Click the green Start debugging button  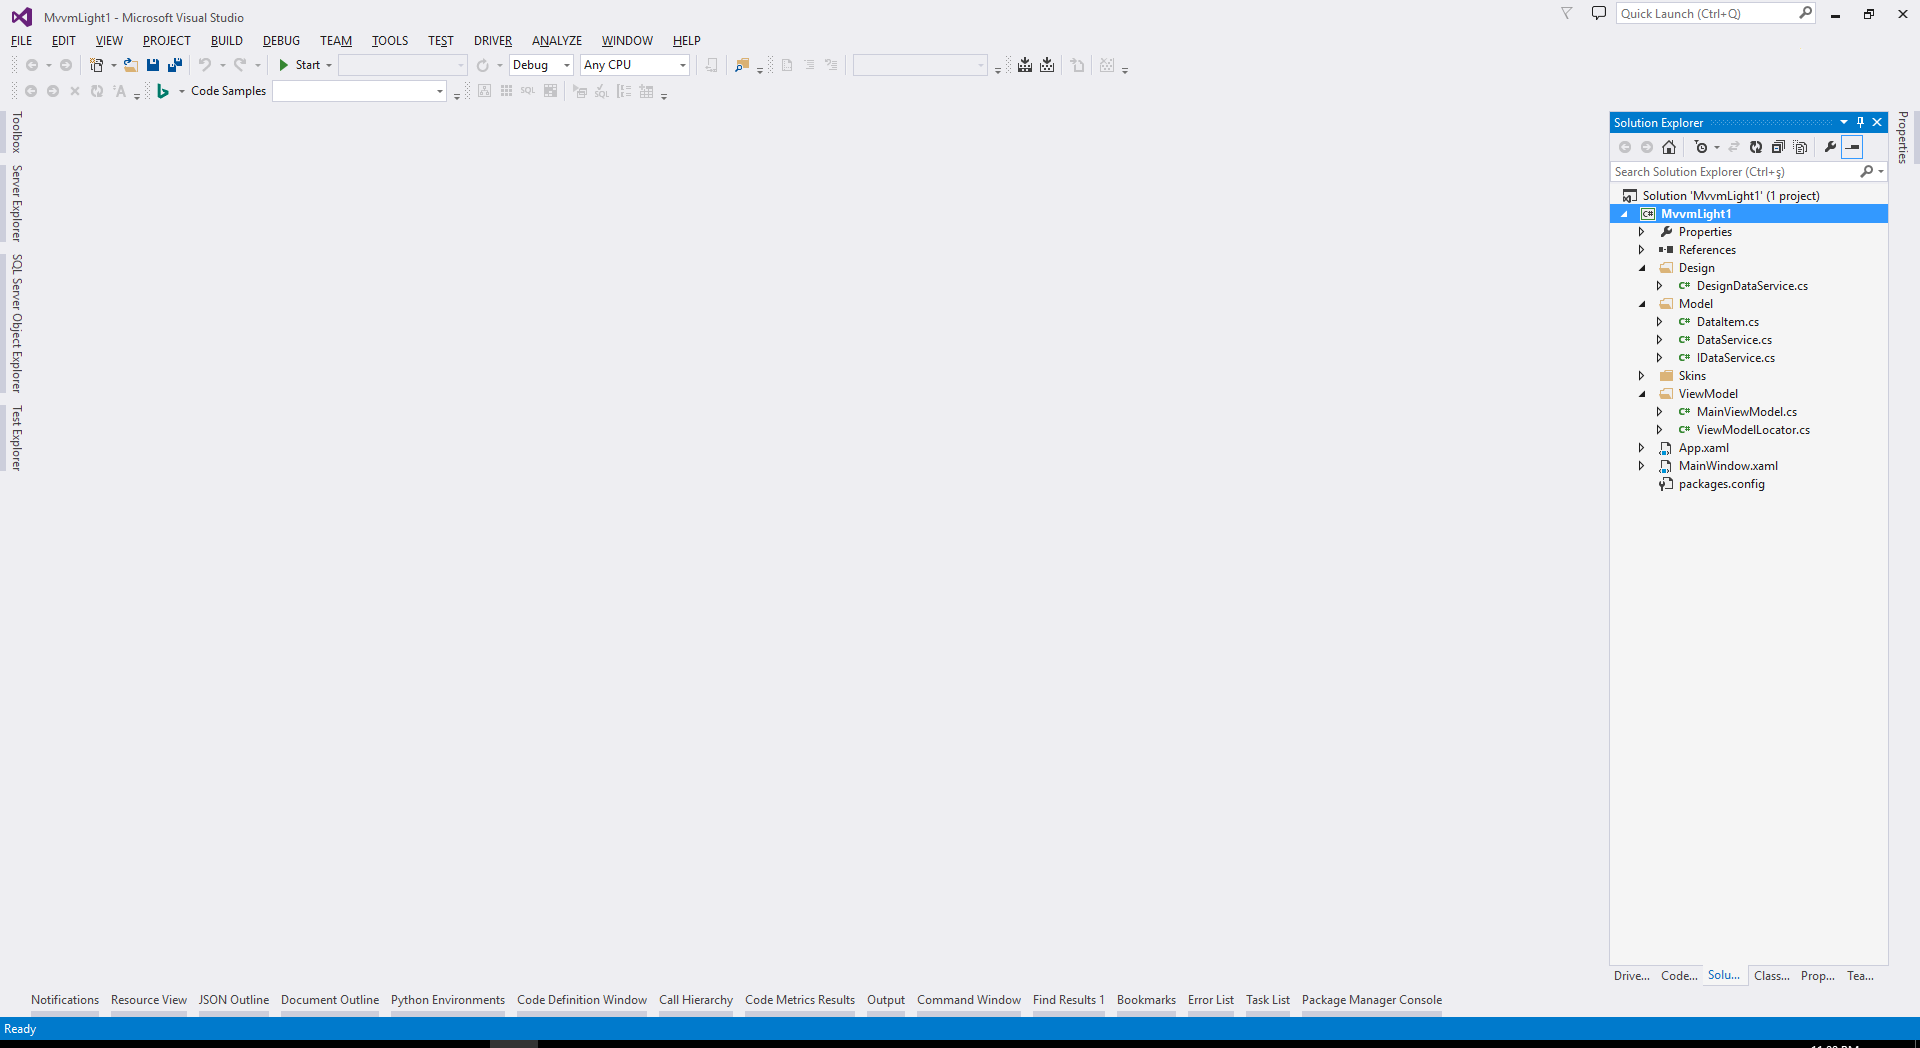[x=300, y=65]
